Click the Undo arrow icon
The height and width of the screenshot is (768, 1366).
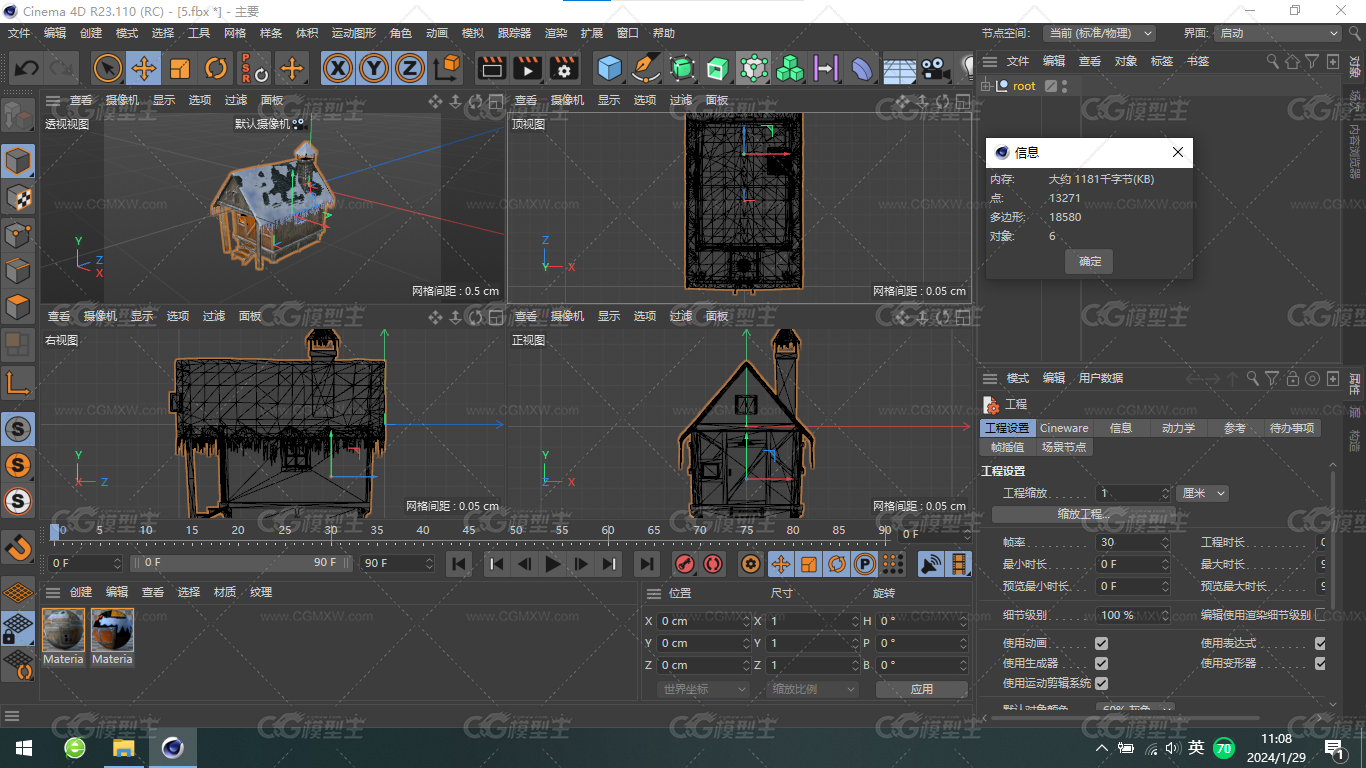point(27,68)
